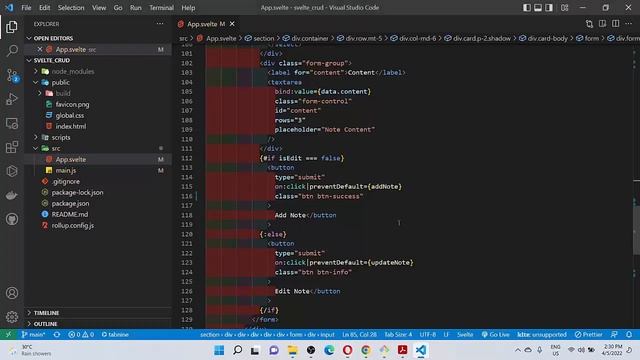This screenshot has width=640, height=360.
Task: Collapse the src folder
Action: coord(36,148)
